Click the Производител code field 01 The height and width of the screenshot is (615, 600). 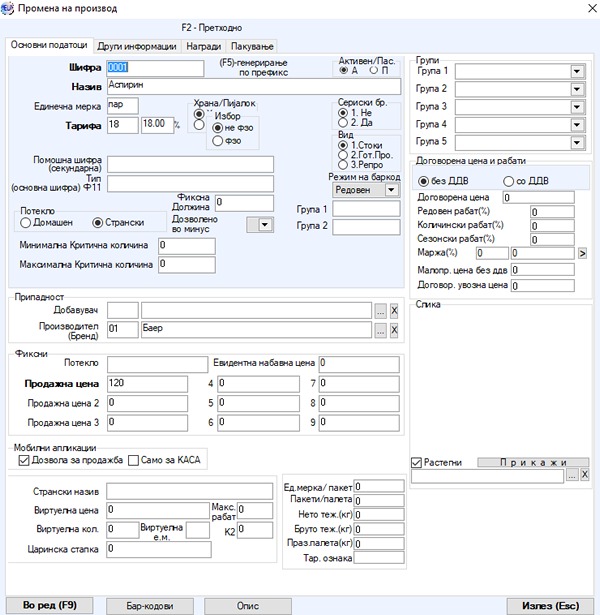(x=122, y=329)
